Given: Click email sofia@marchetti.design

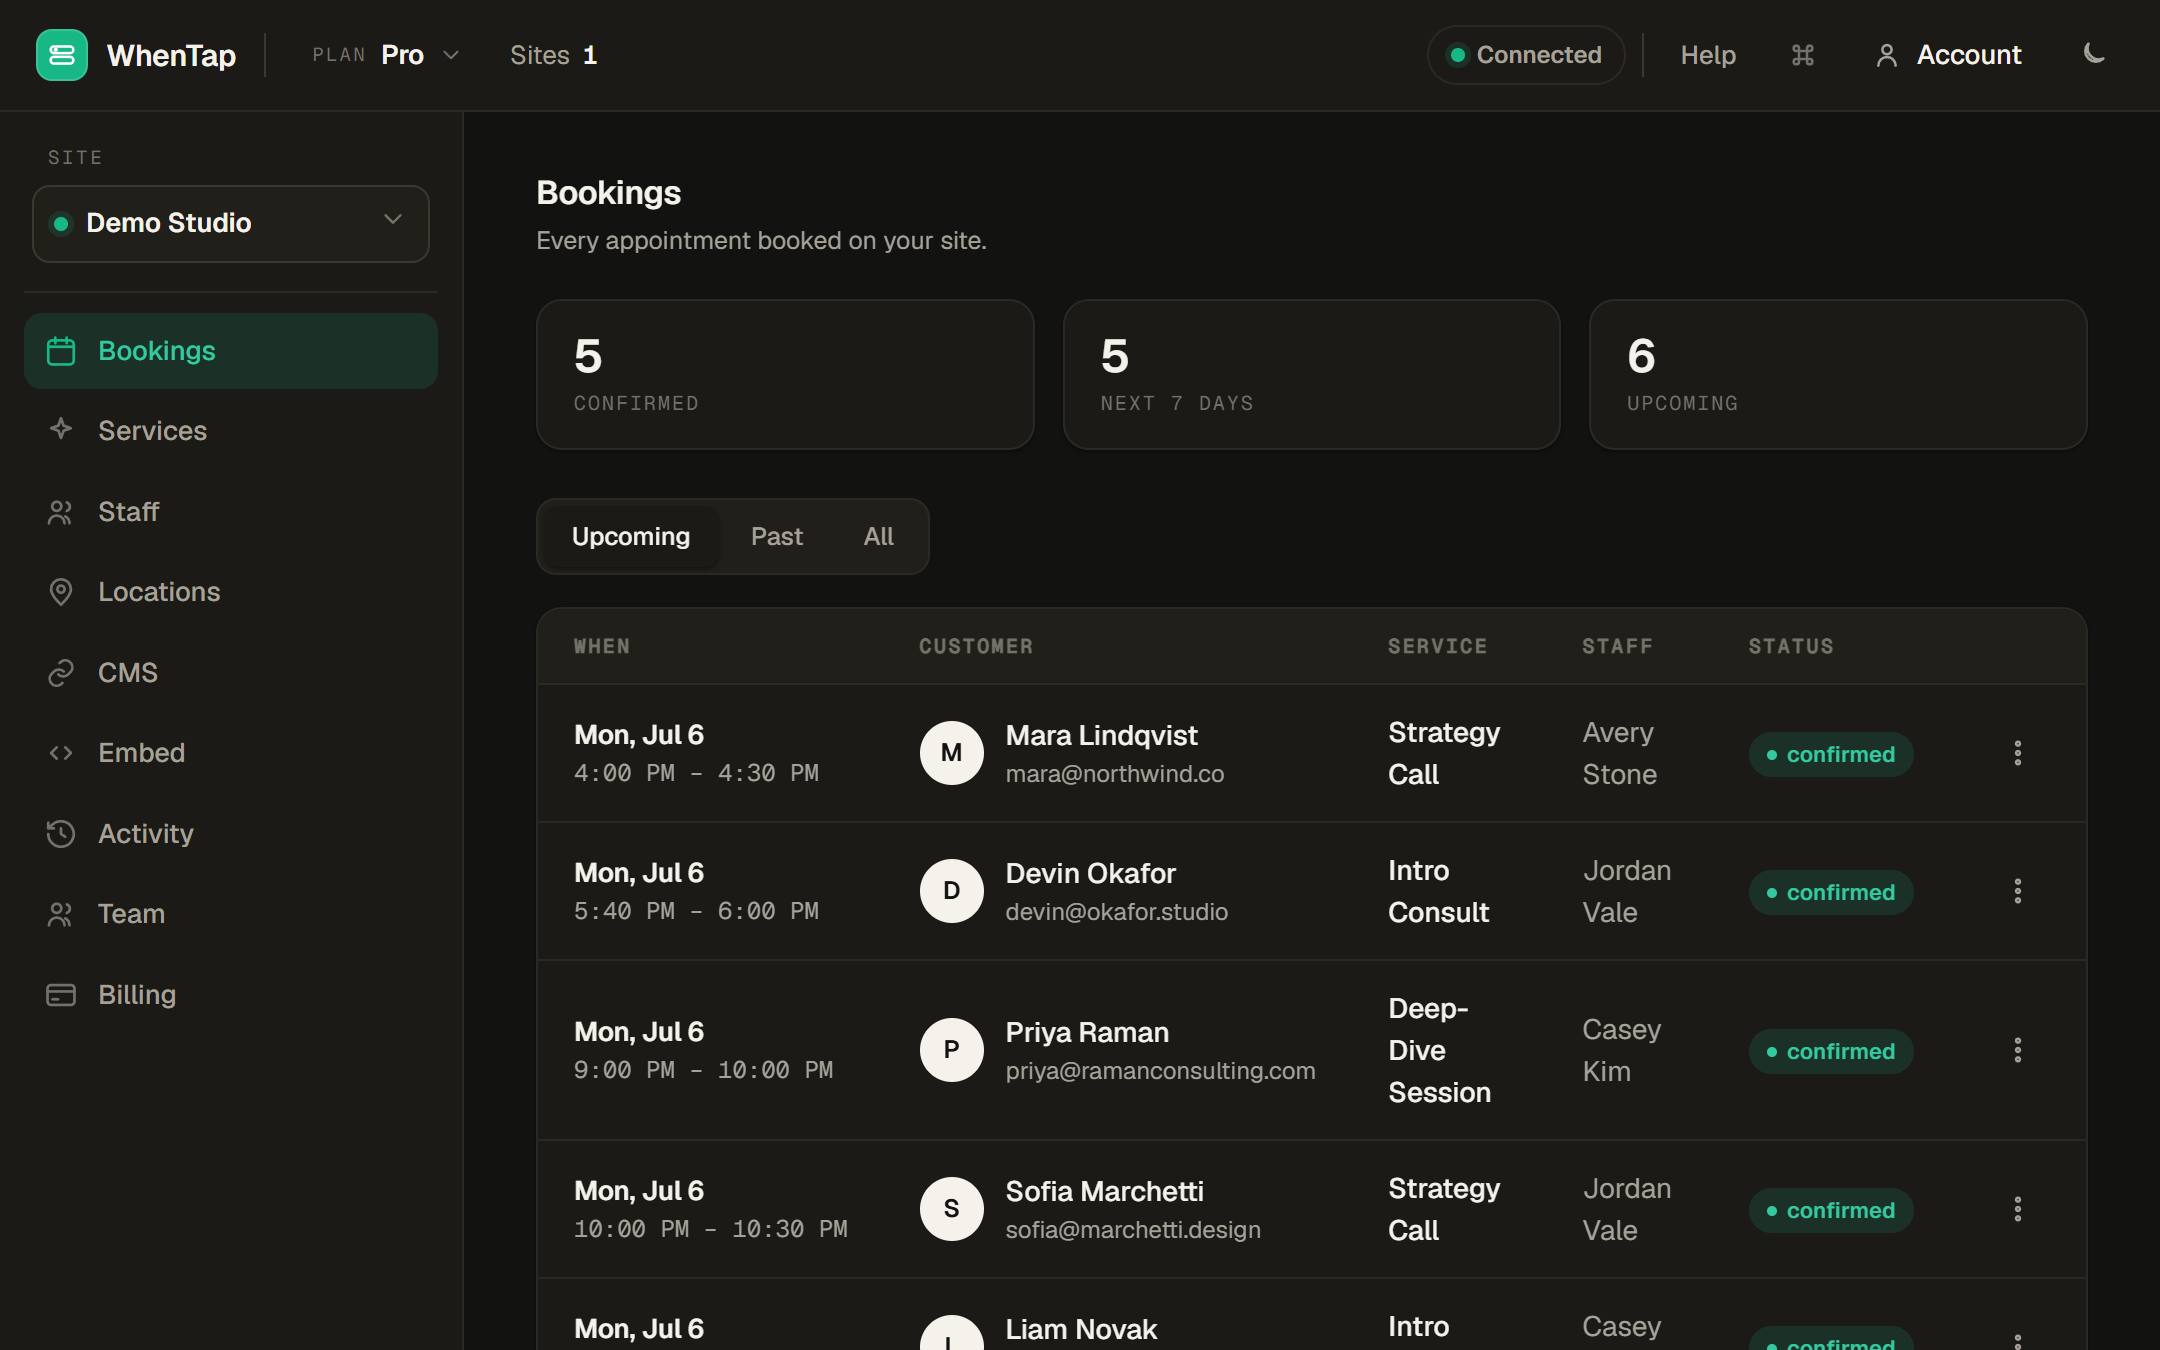Looking at the screenshot, I should point(1133,1230).
